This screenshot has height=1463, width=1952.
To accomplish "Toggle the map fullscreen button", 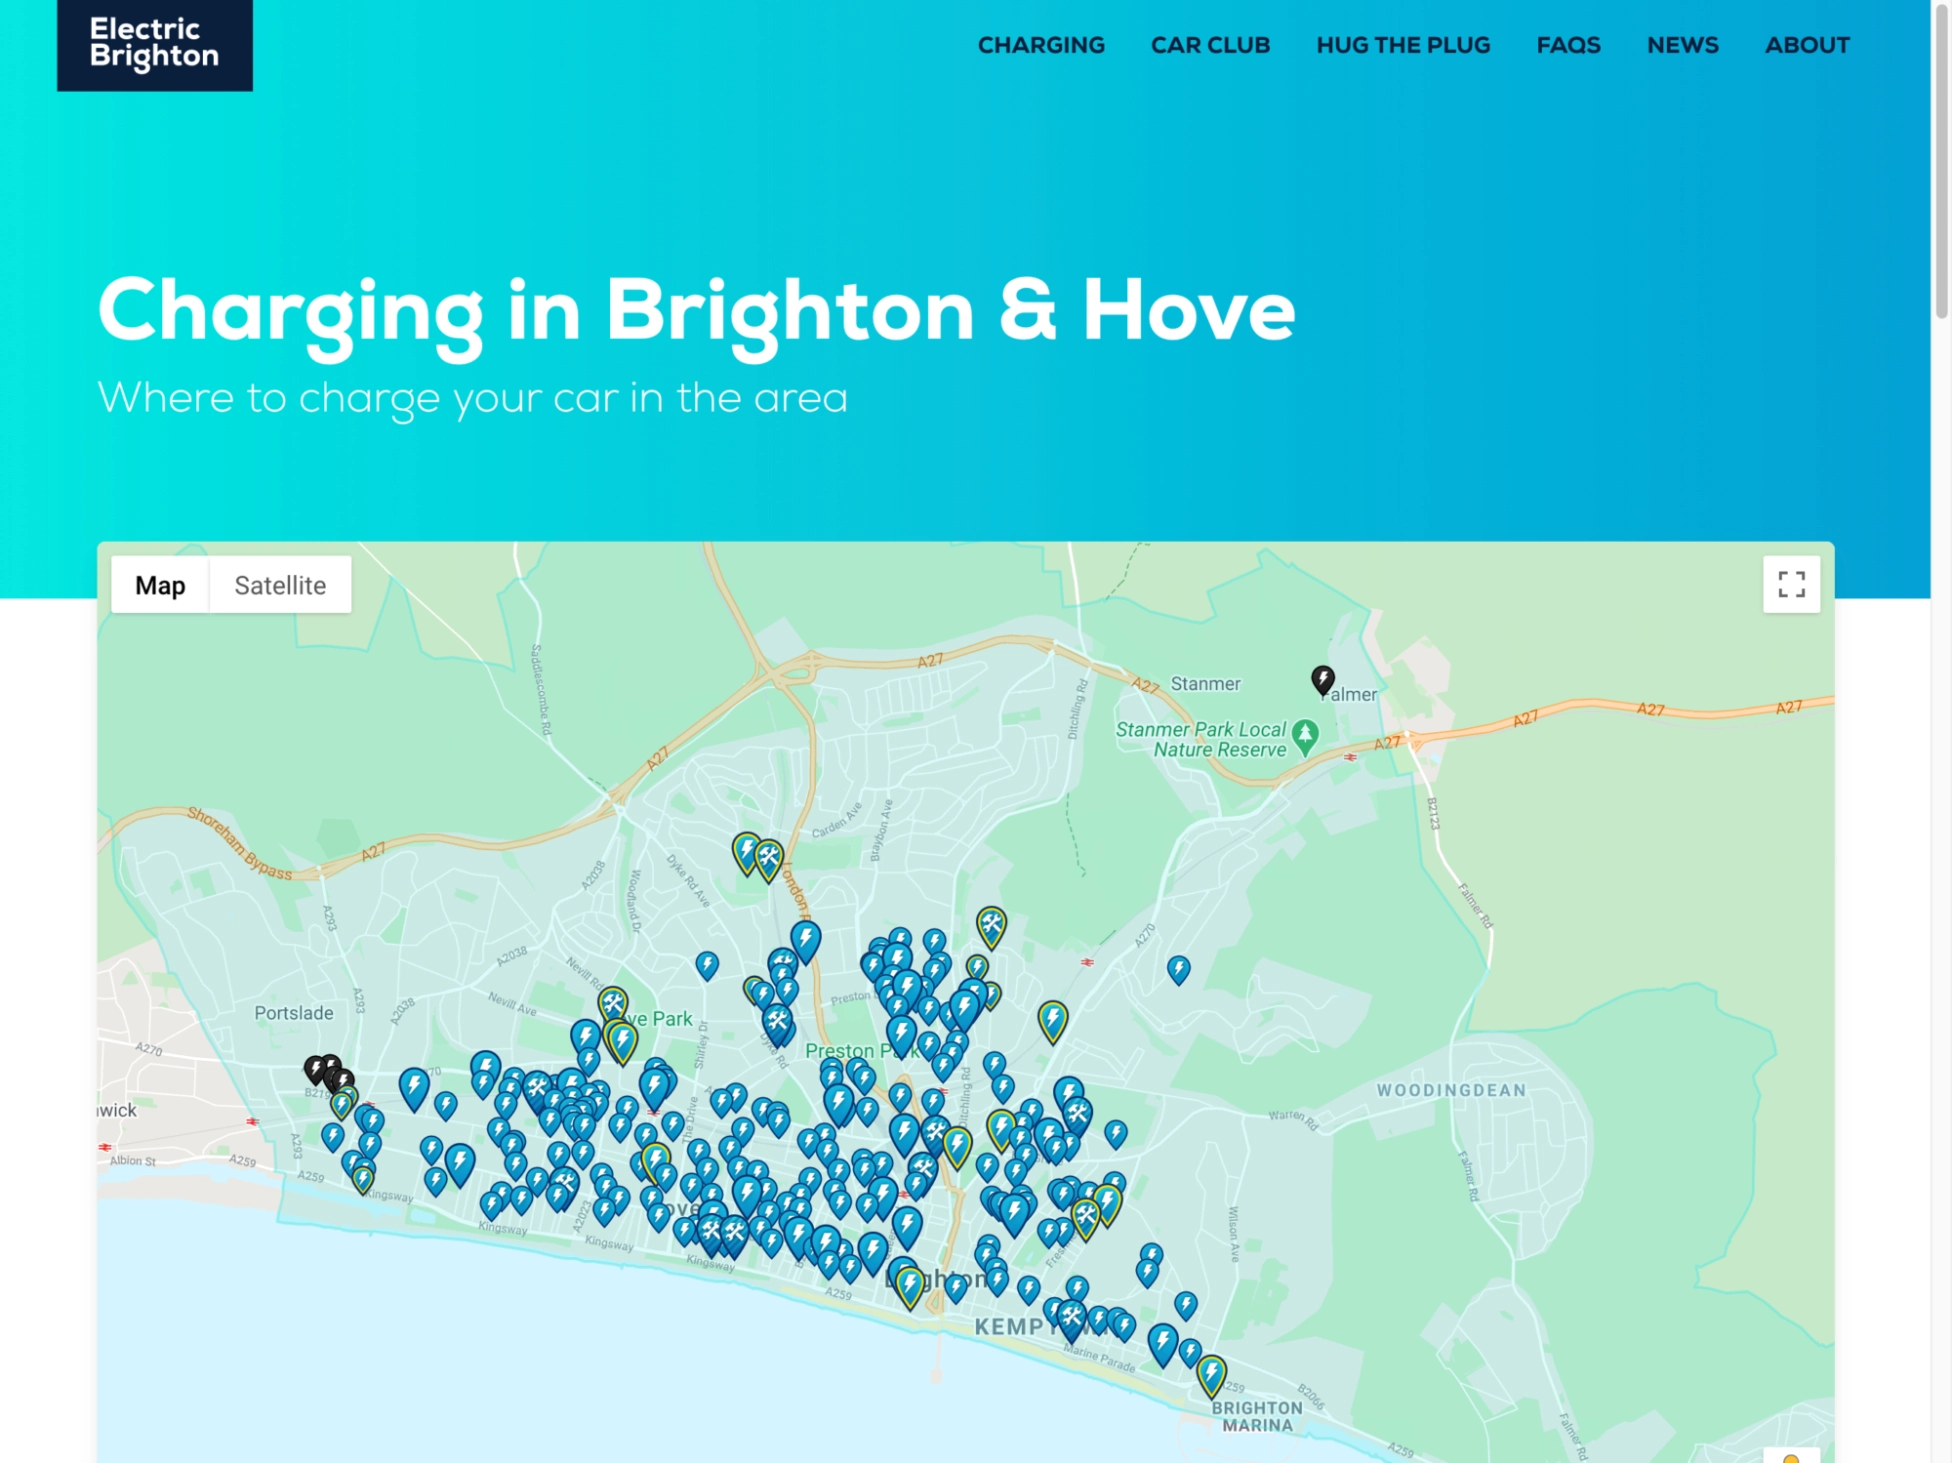I will [x=1791, y=584].
